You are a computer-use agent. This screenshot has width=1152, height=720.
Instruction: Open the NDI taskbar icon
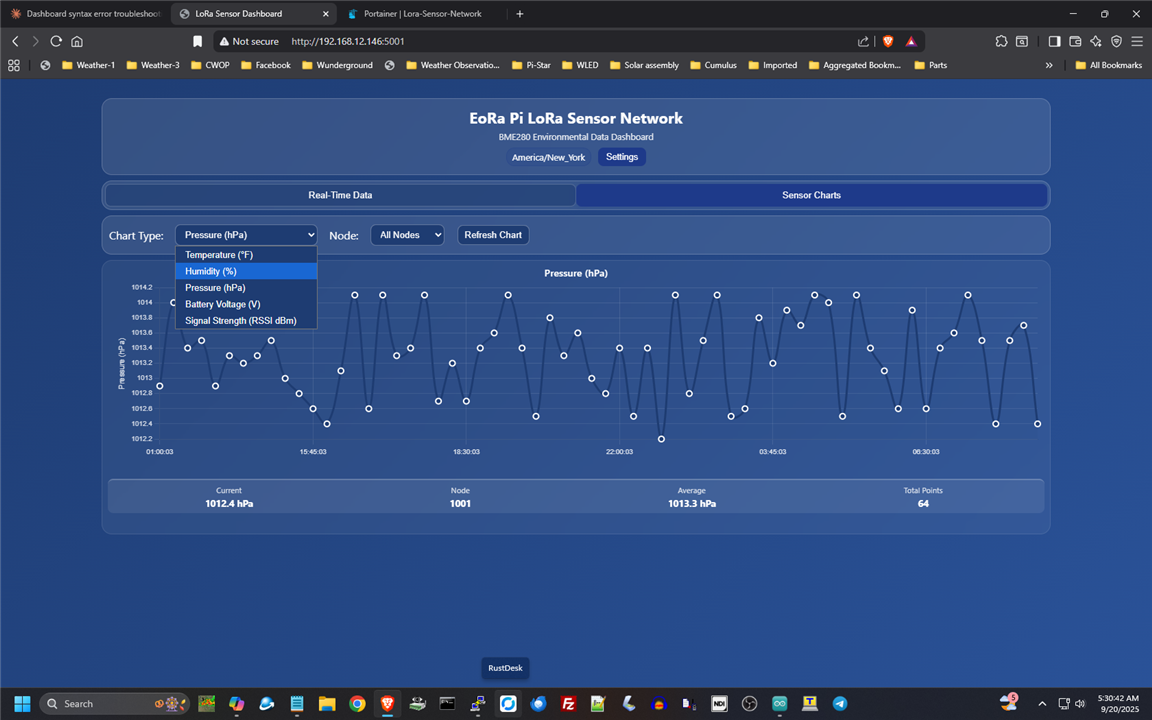(719, 704)
